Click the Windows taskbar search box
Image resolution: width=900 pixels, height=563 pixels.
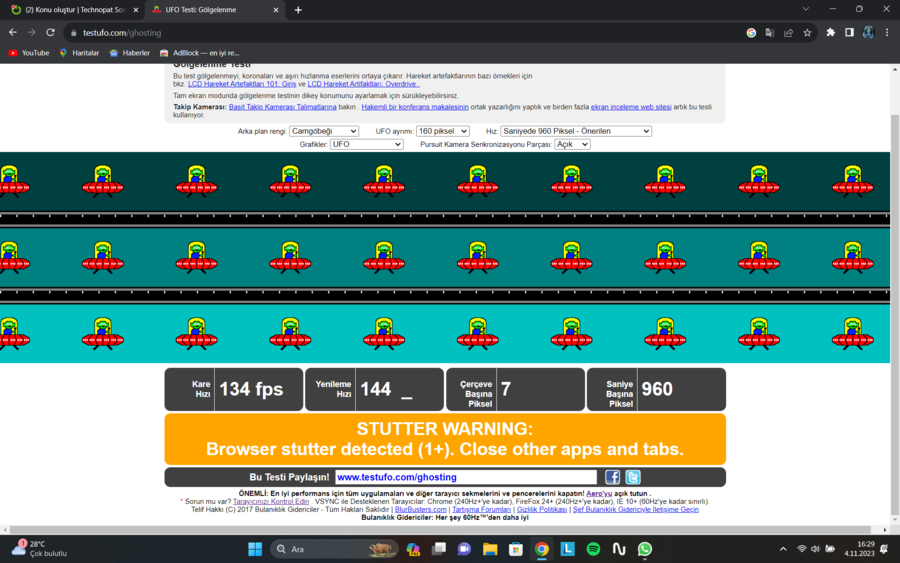coord(334,549)
